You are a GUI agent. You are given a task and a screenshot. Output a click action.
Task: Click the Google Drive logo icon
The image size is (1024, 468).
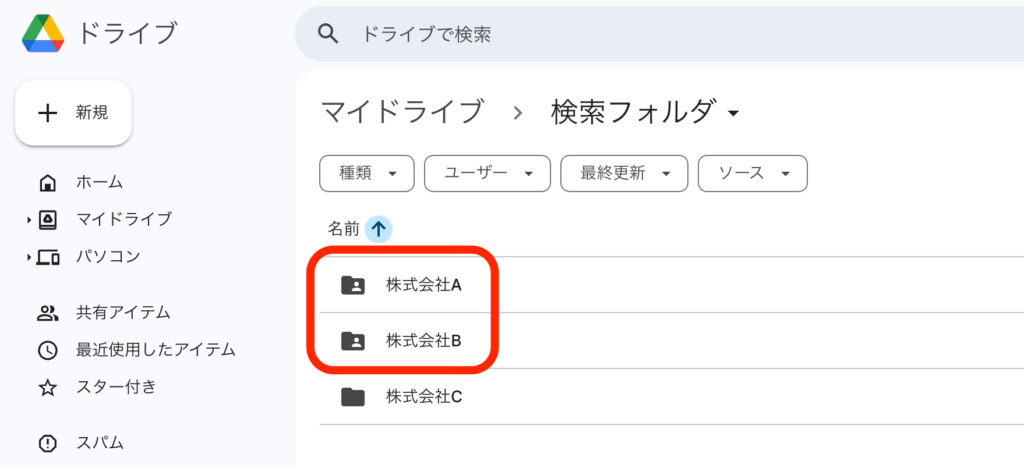click(x=43, y=34)
